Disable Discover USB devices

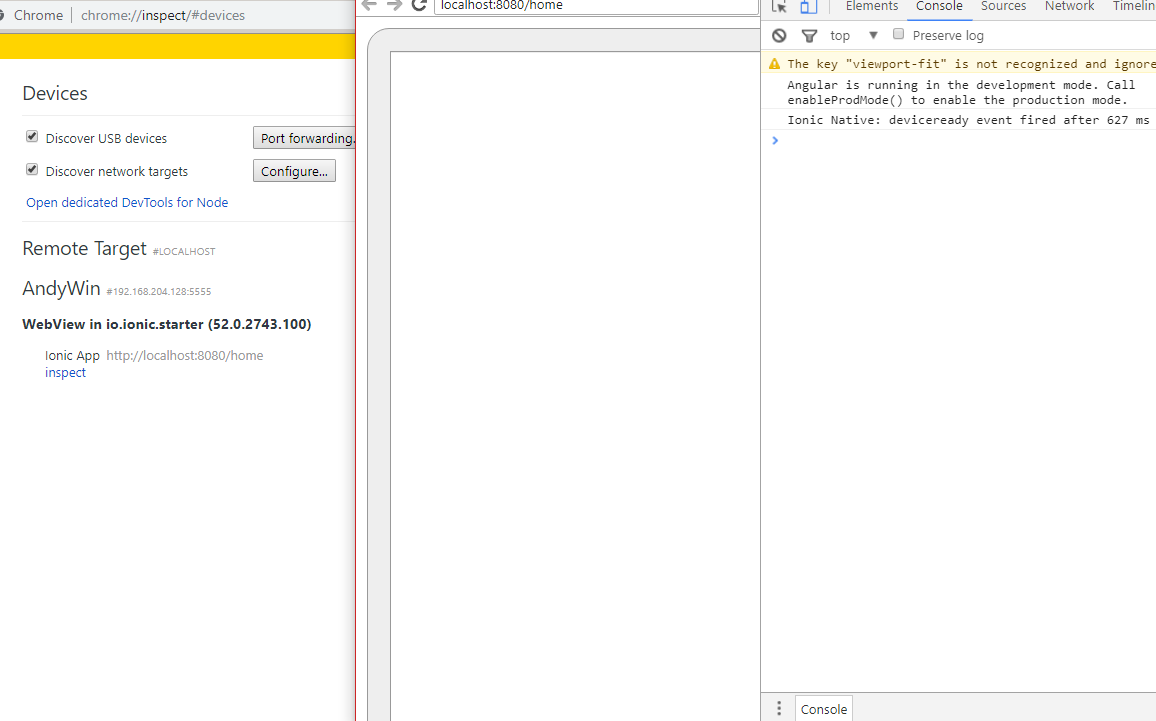pos(31,136)
